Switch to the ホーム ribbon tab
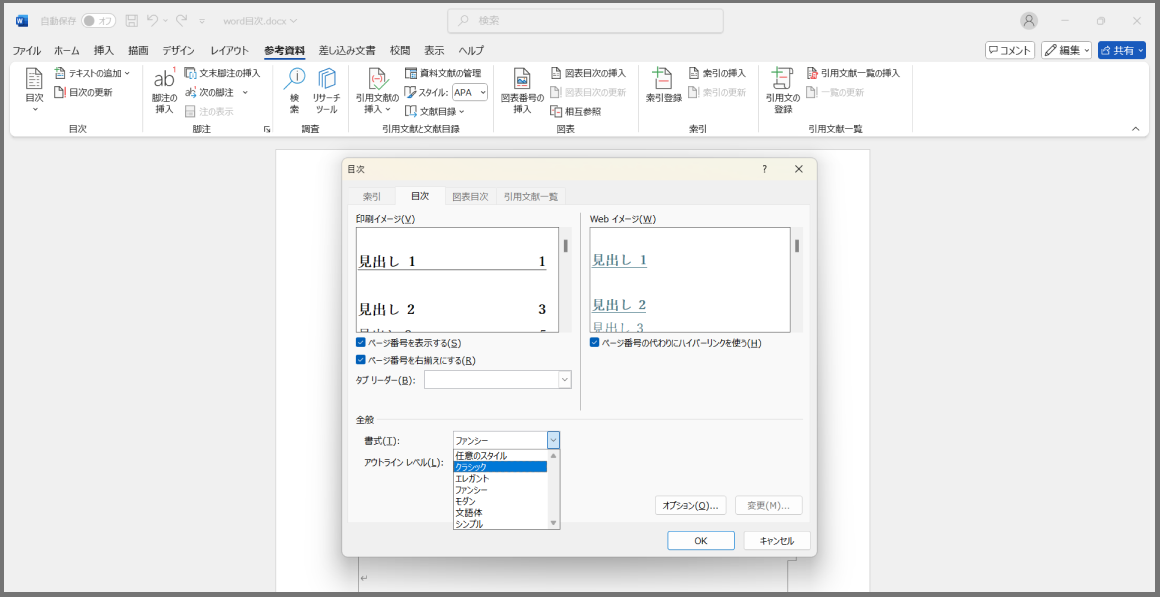The height and width of the screenshot is (597, 1160). pos(67,50)
